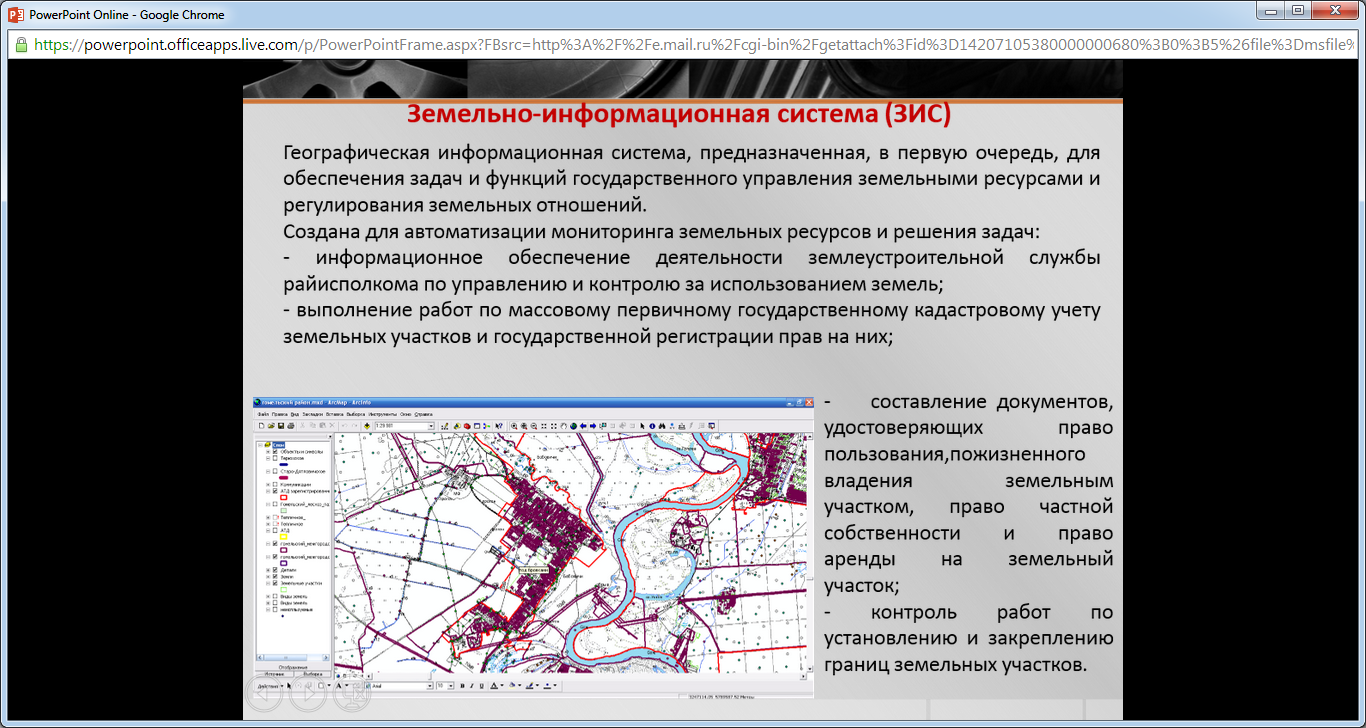Click ArcMap Full Extent globe icon
This screenshot has height=728, width=1366.
573,426
